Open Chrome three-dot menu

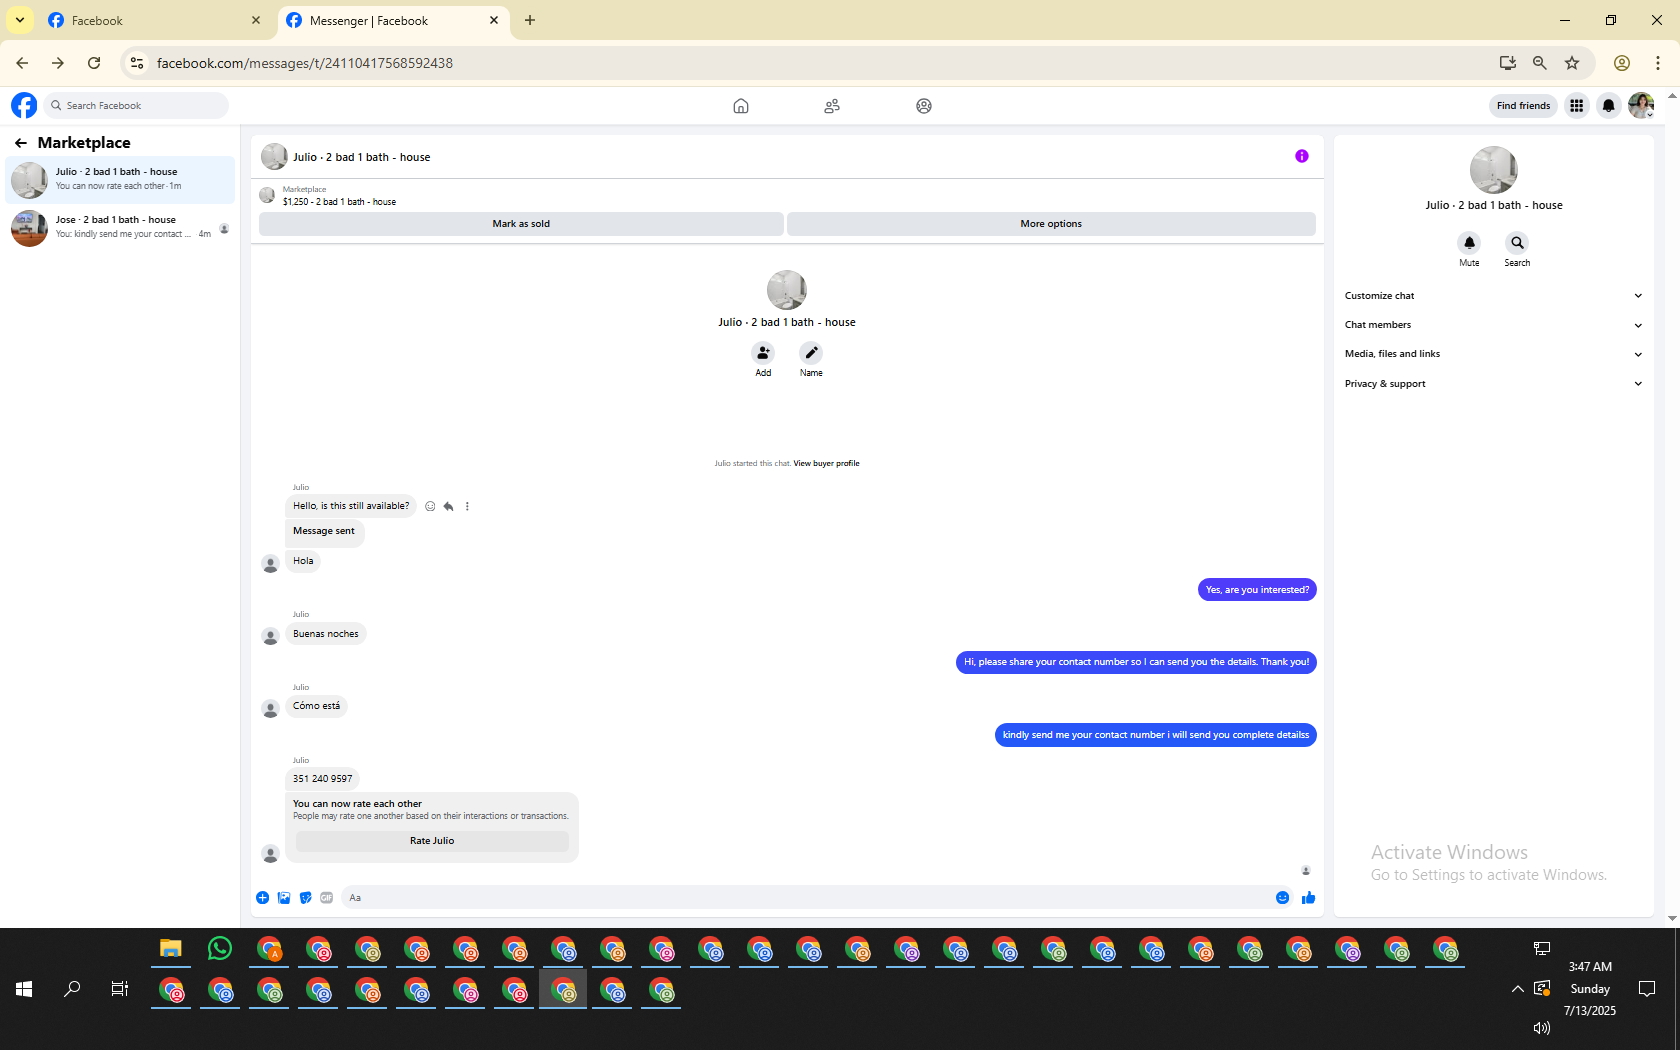click(1658, 63)
